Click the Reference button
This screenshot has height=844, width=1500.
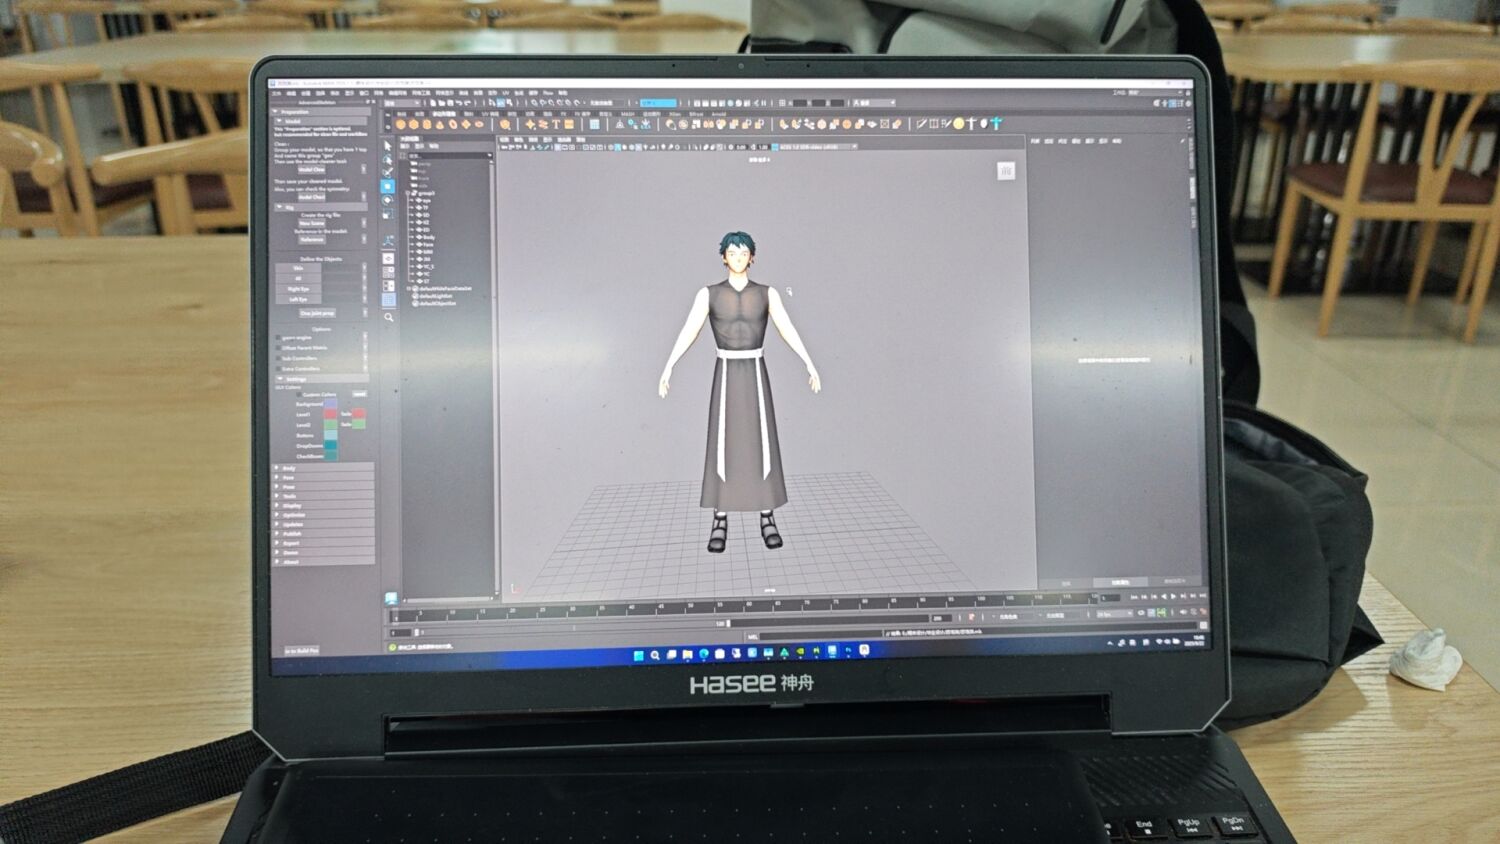312,240
